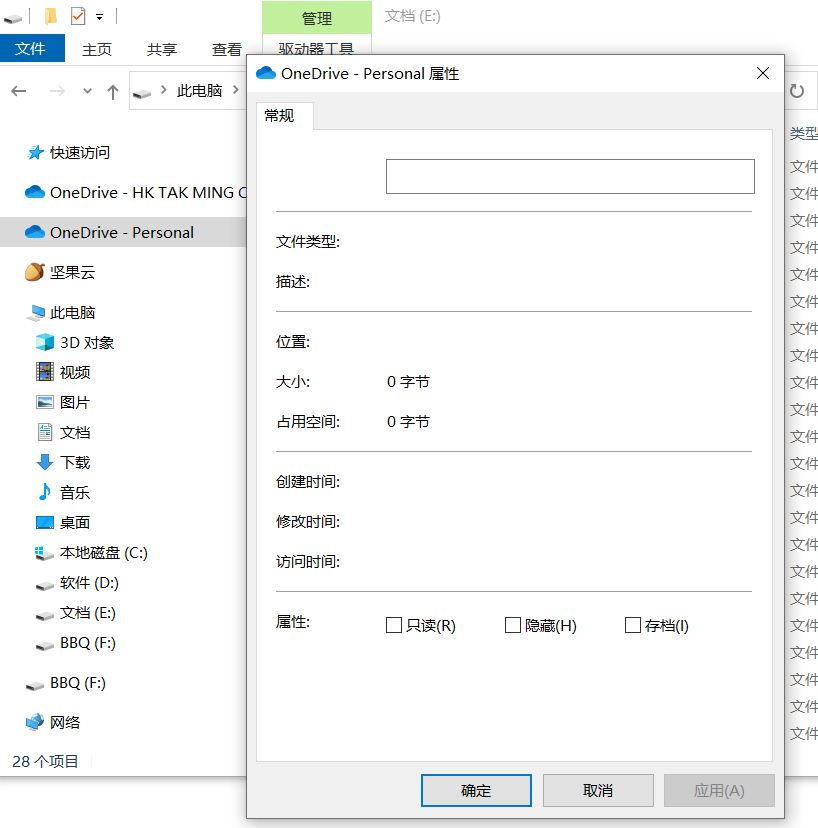The image size is (818, 828).
Task: Click the 下载 download arrow icon
Action: point(45,462)
